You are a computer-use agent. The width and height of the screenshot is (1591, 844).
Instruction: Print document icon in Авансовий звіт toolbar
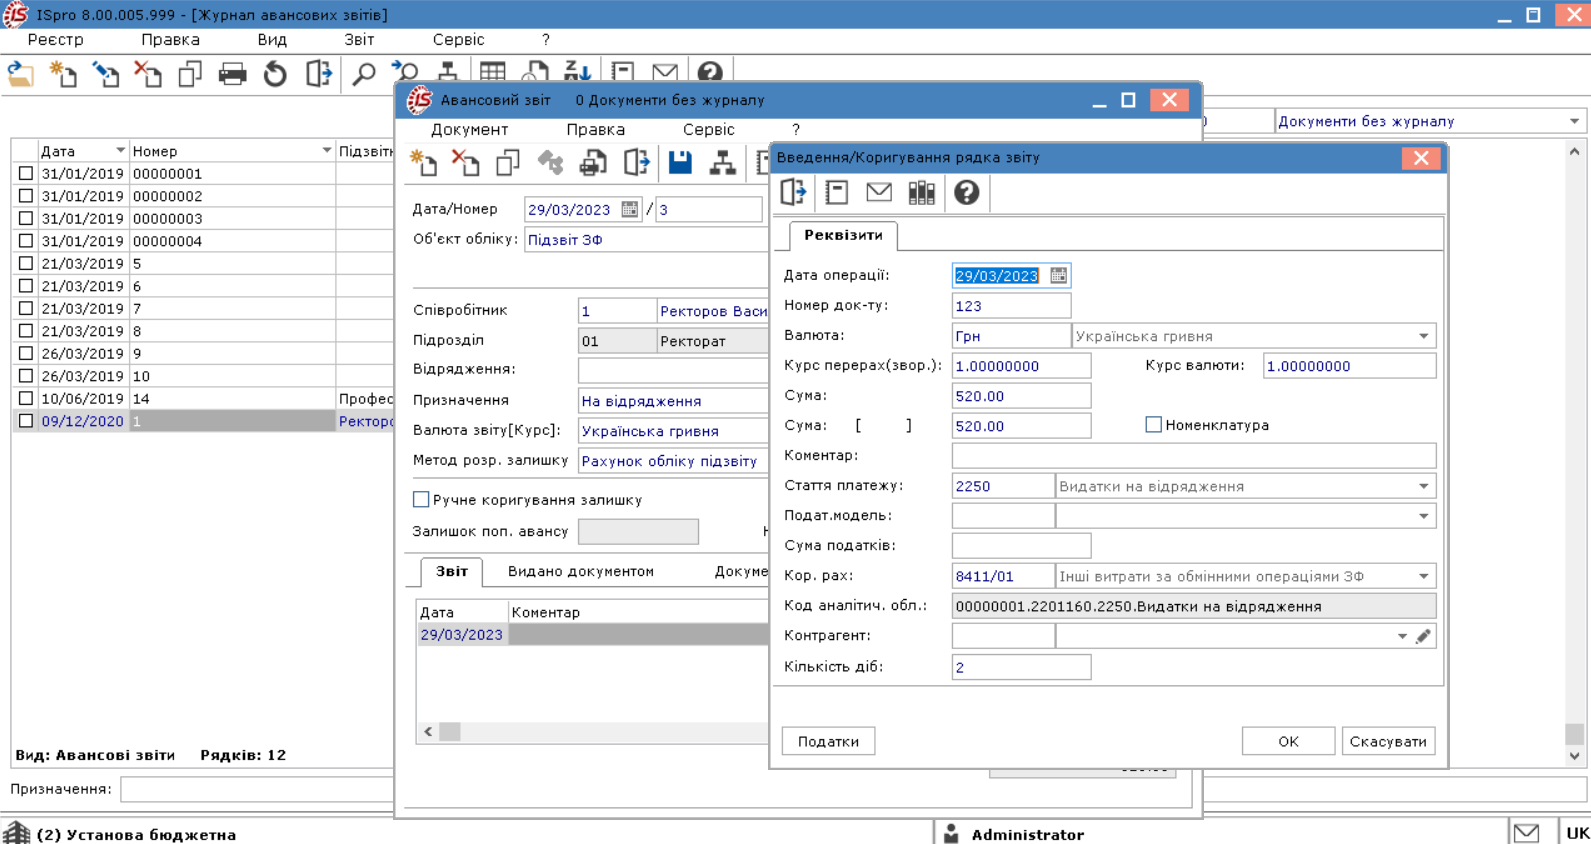coord(593,162)
